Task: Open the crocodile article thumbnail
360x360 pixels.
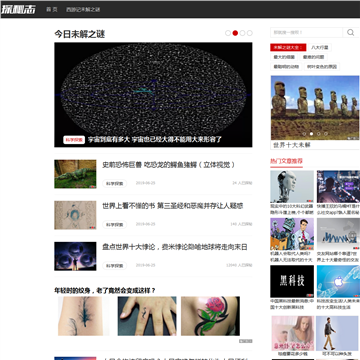Action: [x=75, y=174]
